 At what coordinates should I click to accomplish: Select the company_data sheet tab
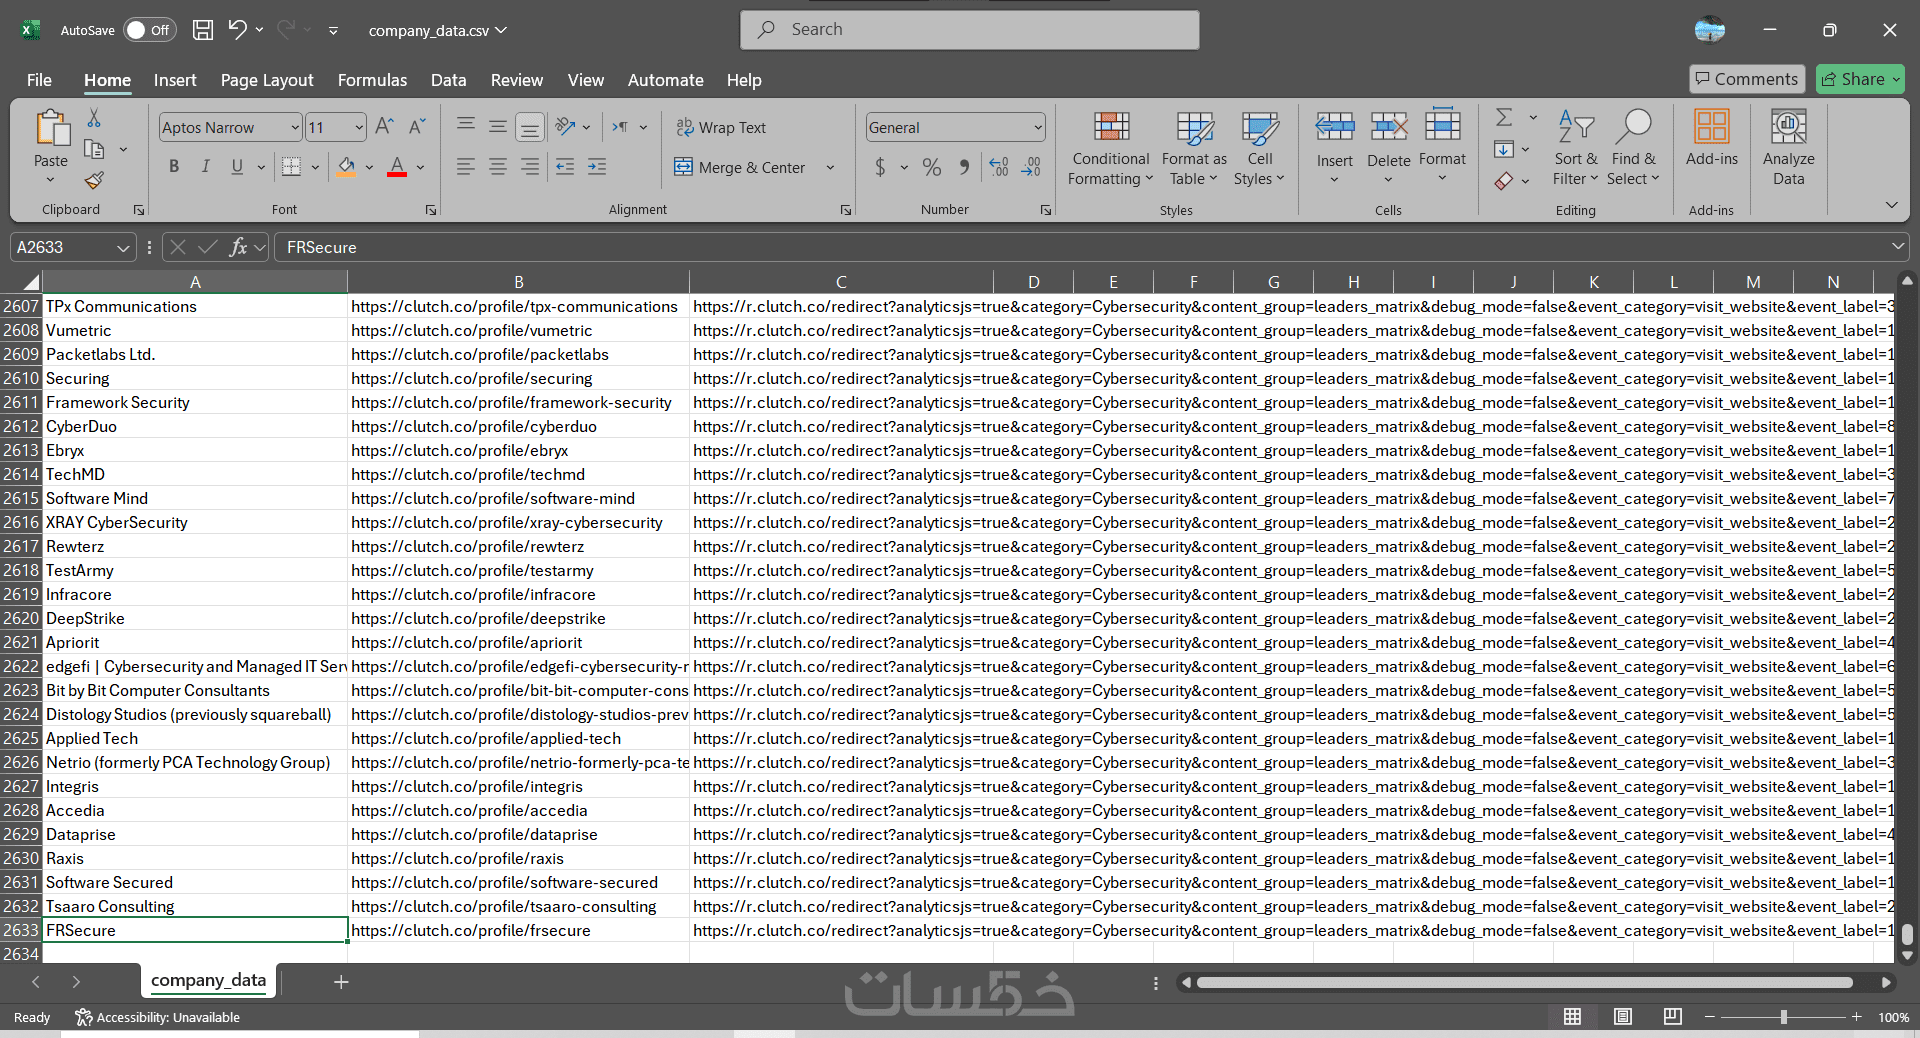pyautogui.click(x=208, y=980)
